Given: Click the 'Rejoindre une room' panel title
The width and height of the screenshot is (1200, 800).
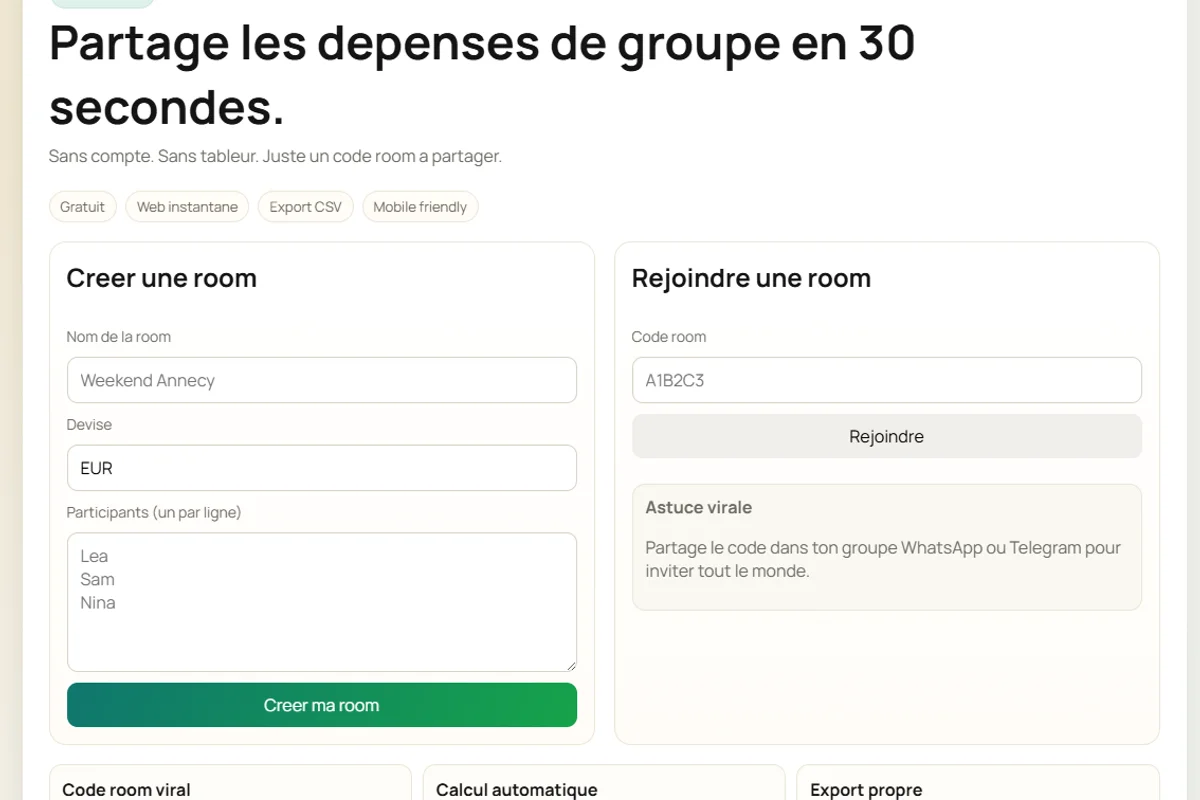Looking at the screenshot, I should pos(750,279).
